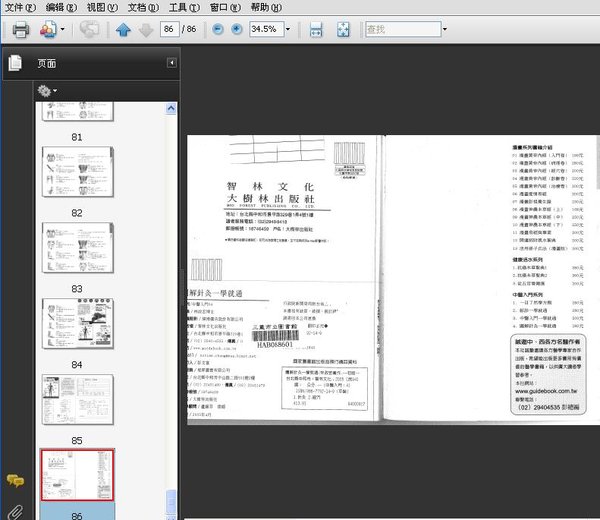Click the Print icon in toolbar
Image resolution: width=600 pixels, height=520 pixels.
(x=20, y=29)
